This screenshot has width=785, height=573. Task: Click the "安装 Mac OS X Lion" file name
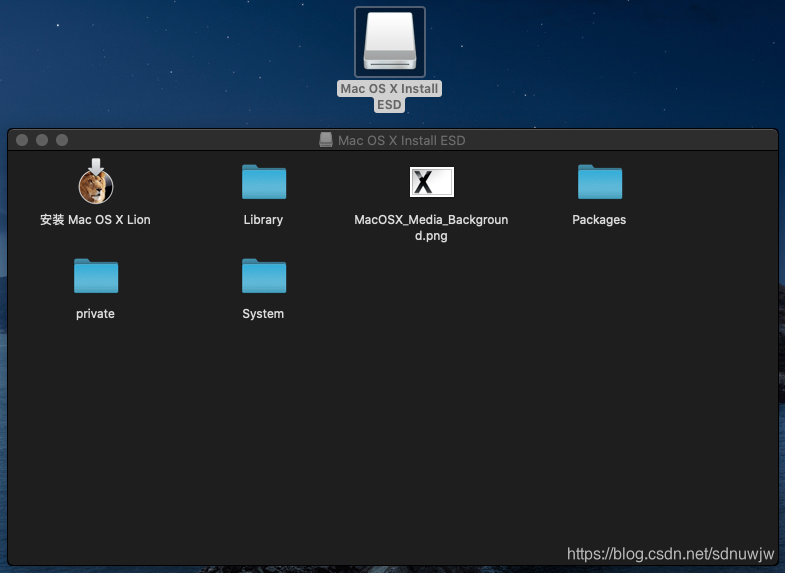[x=95, y=220]
